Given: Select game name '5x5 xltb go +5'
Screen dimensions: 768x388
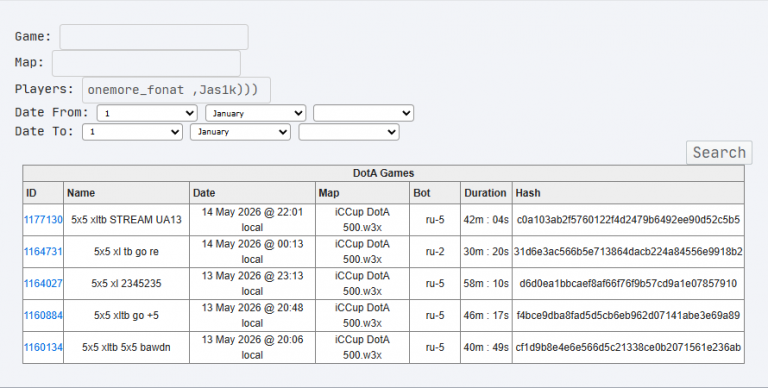Looking at the screenshot, I should pyautogui.click(x=126, y=315).
